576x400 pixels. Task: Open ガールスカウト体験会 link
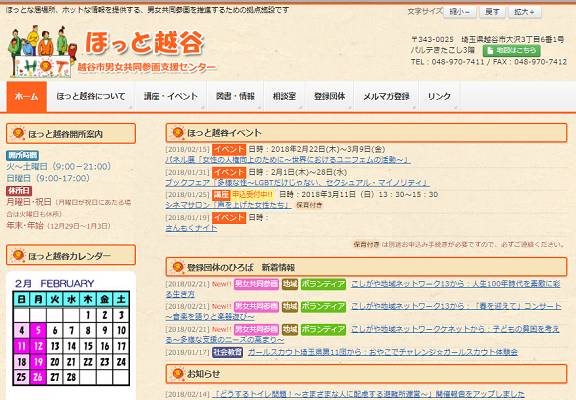tap(382, 352)
